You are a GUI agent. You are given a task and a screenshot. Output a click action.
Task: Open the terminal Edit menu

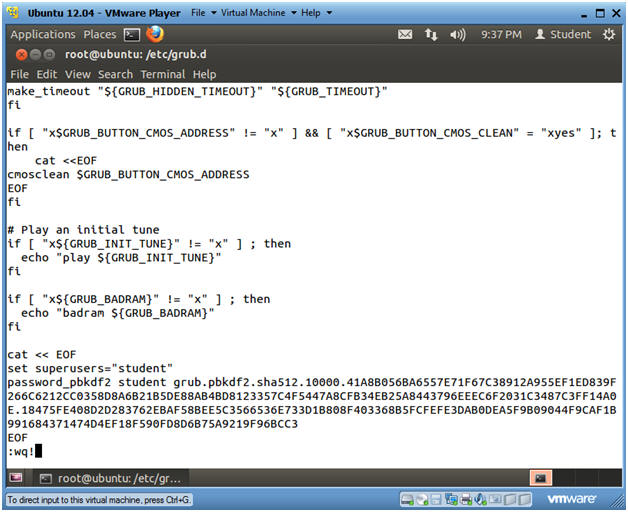46,74
